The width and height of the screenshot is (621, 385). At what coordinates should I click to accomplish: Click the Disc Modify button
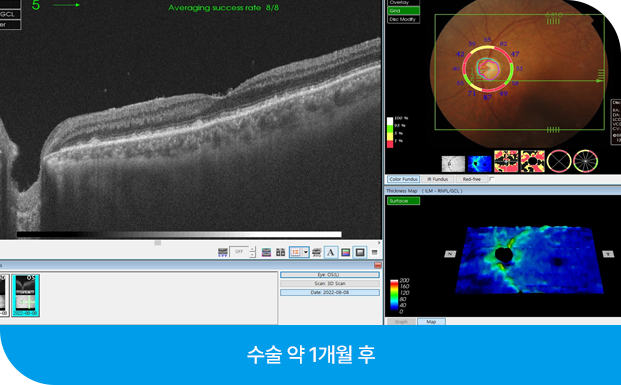(403, 19)
